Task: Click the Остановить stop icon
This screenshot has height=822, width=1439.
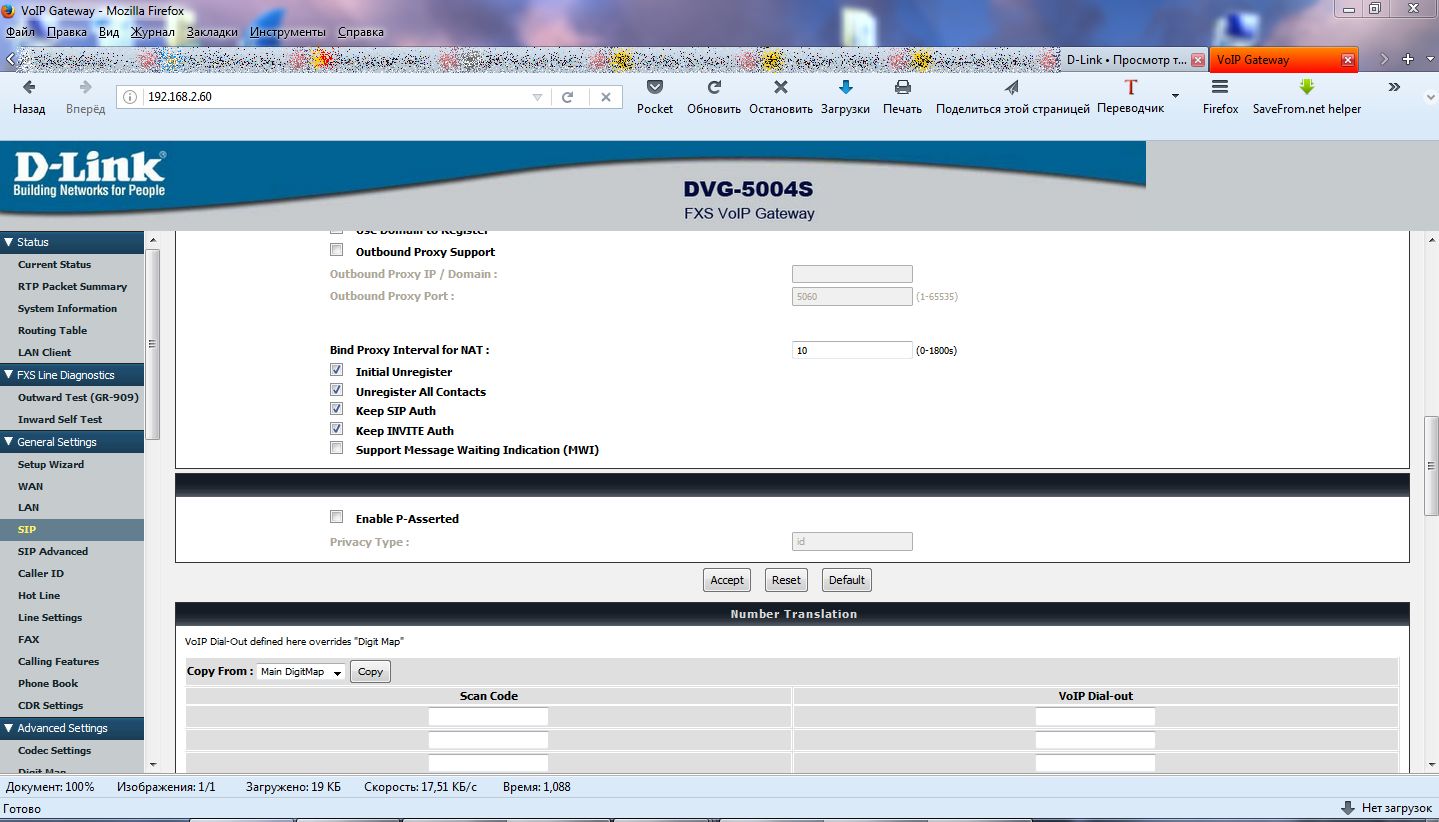Action: coord(781,88)
